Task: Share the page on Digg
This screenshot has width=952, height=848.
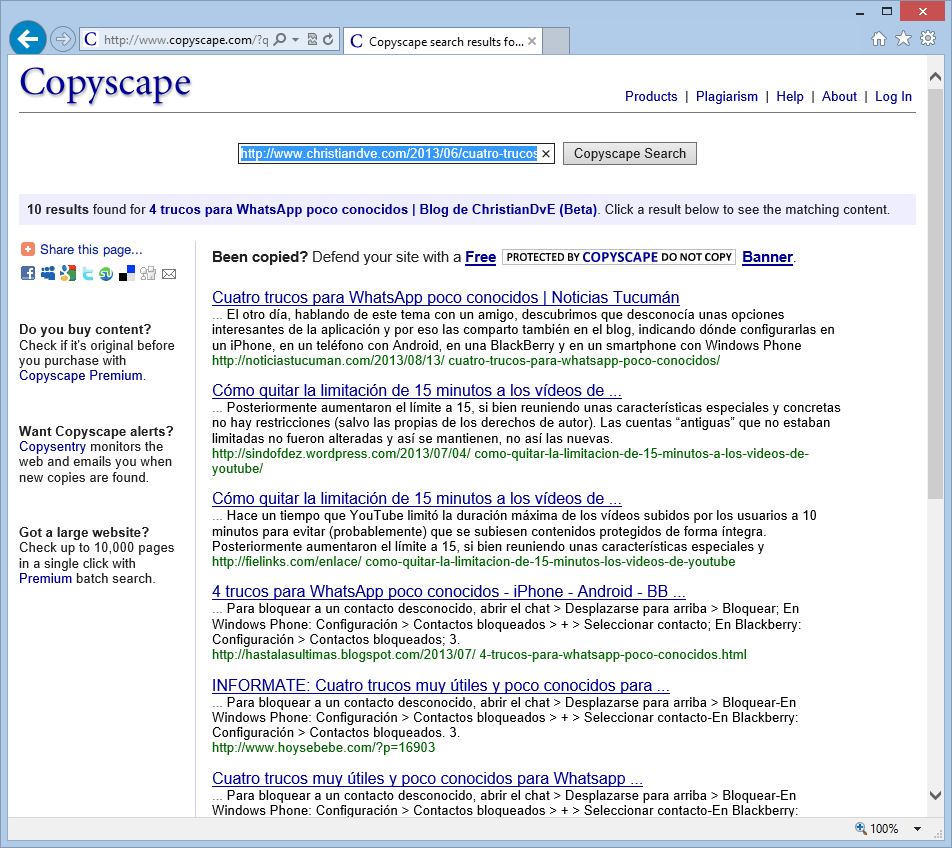Action: [x=148, y=274]
